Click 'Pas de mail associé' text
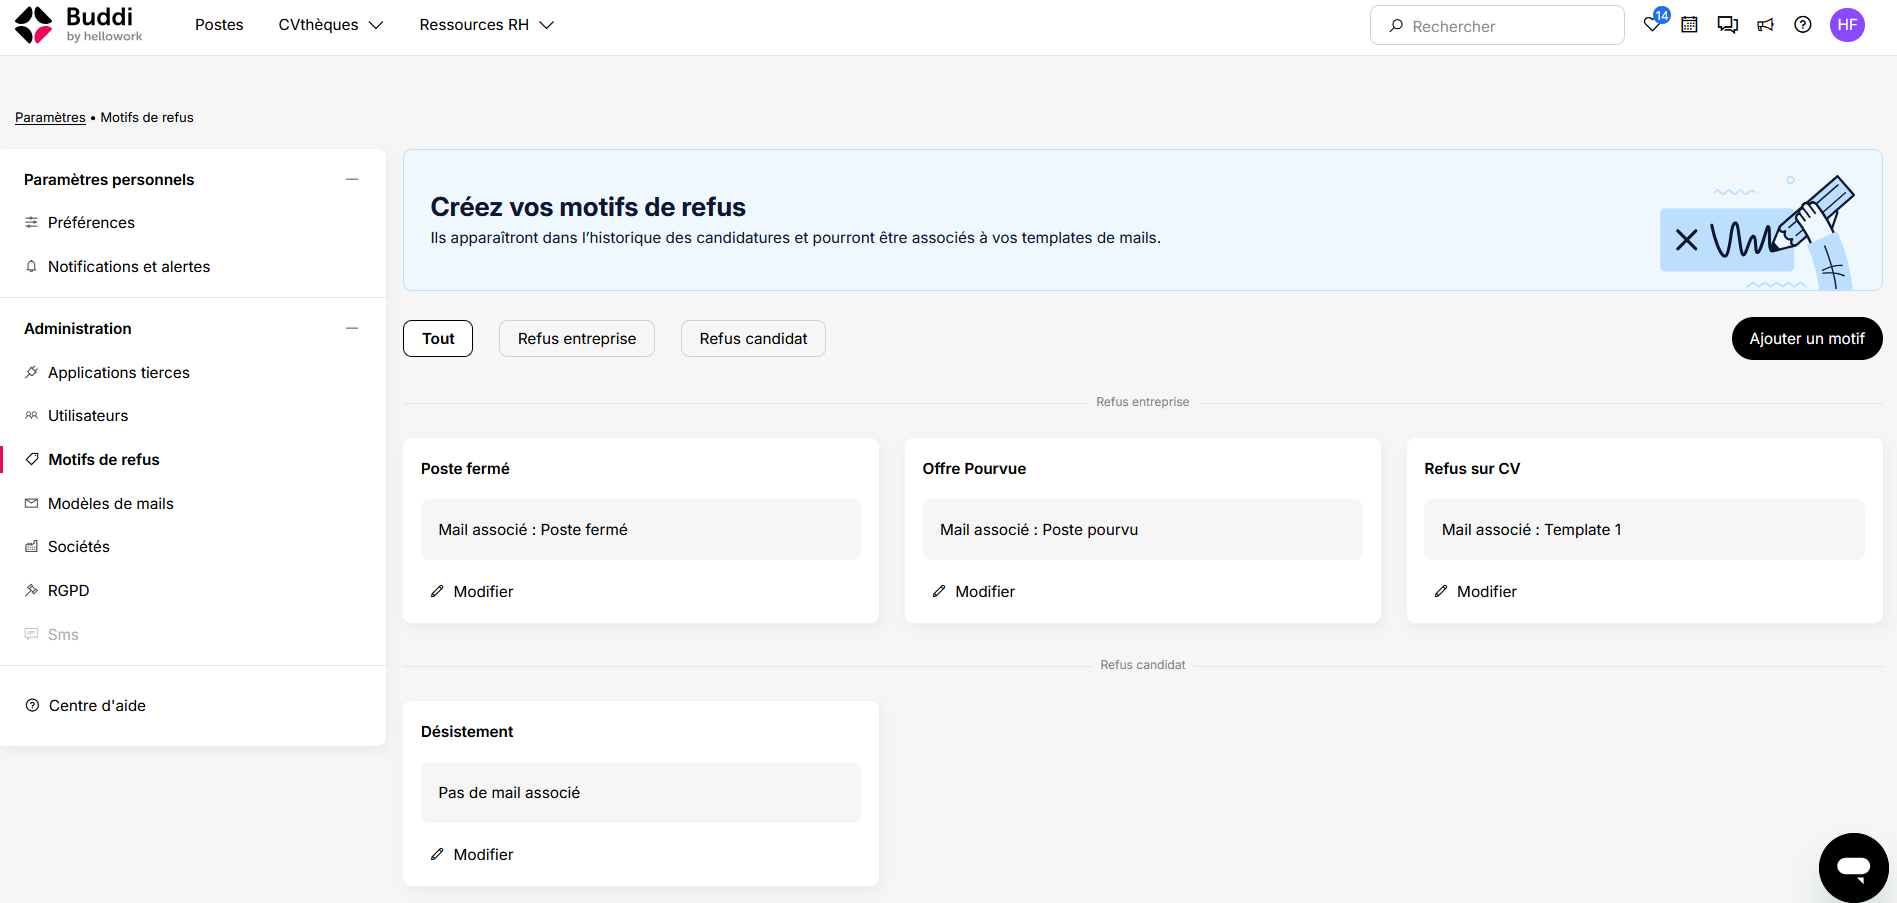This screenshot has width=1897, height=903. 509,792
